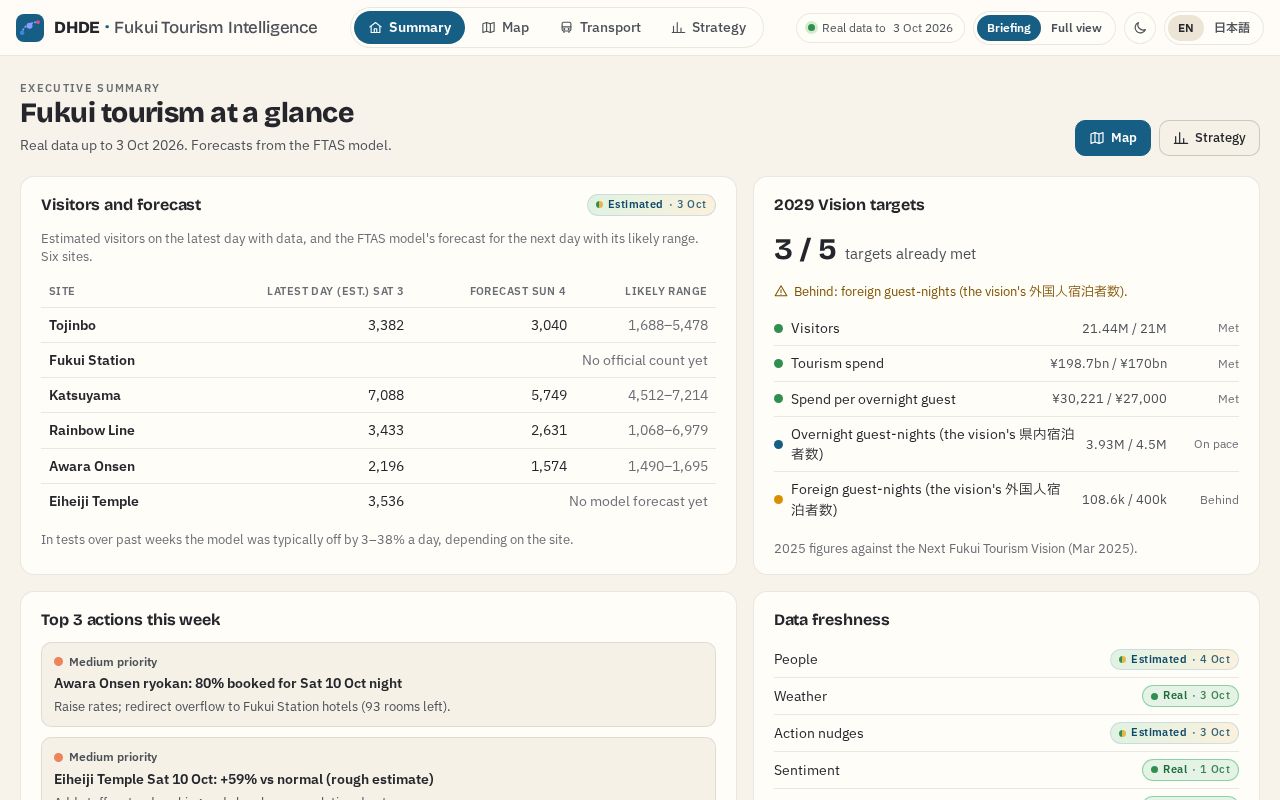The image size is (1280, 800).
Task: Click the Katsuyama site name
Action: point(85,395)
